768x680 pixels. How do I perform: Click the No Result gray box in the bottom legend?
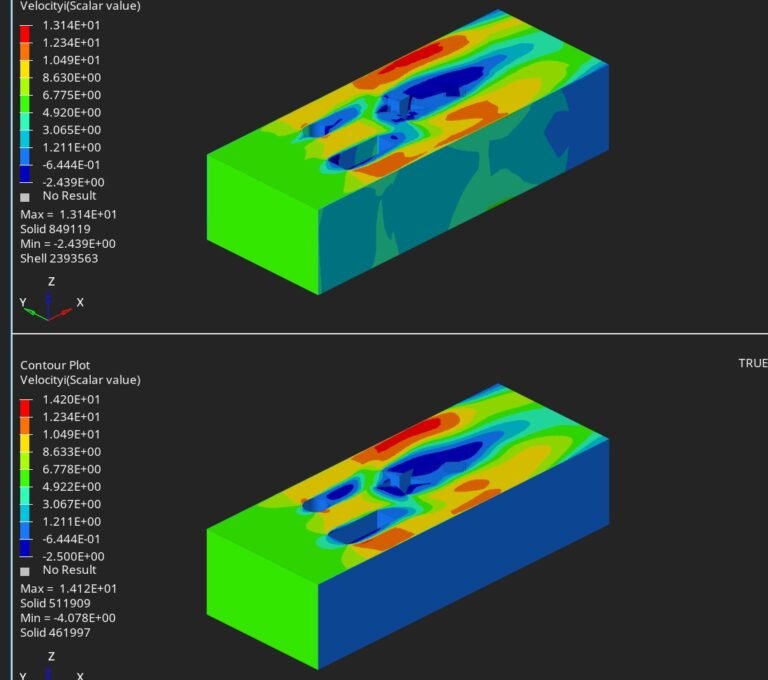coord(26,571)
